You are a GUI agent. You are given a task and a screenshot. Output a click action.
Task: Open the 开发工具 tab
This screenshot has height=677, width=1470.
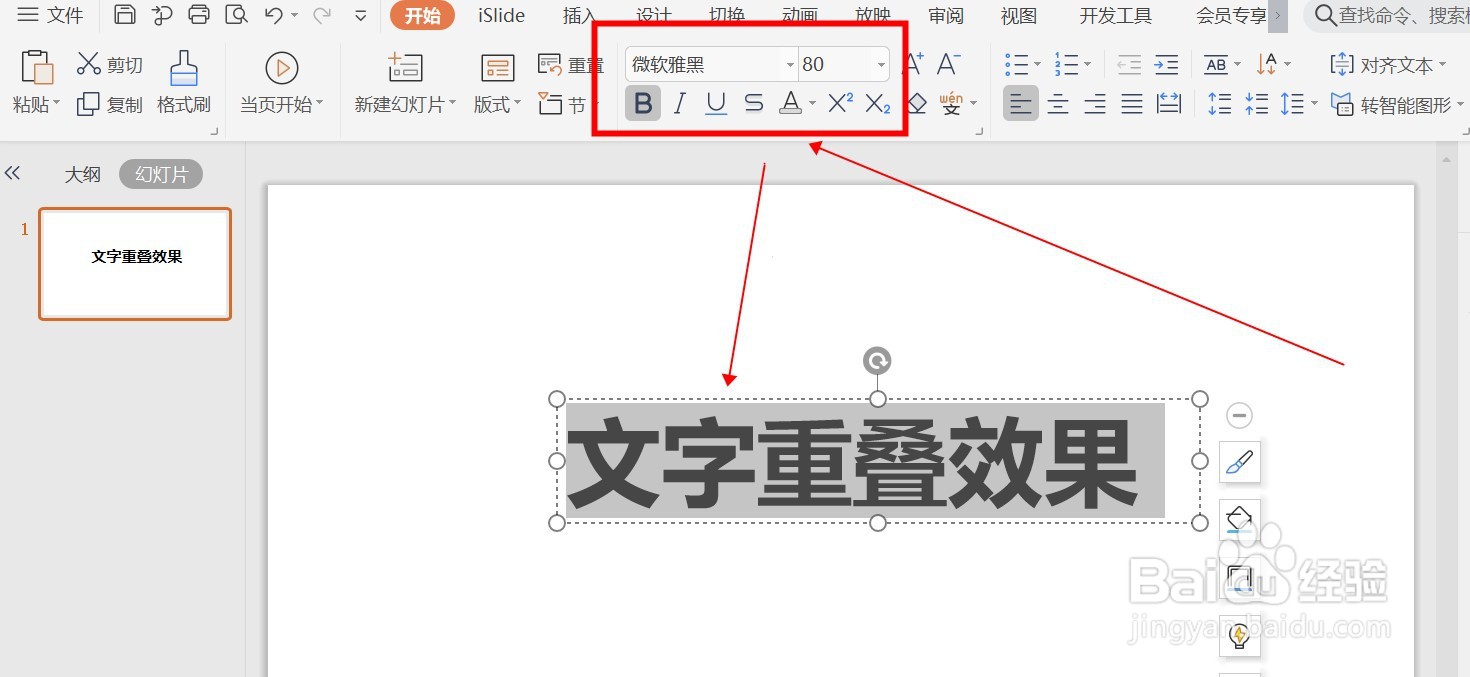coord(1115,15)
